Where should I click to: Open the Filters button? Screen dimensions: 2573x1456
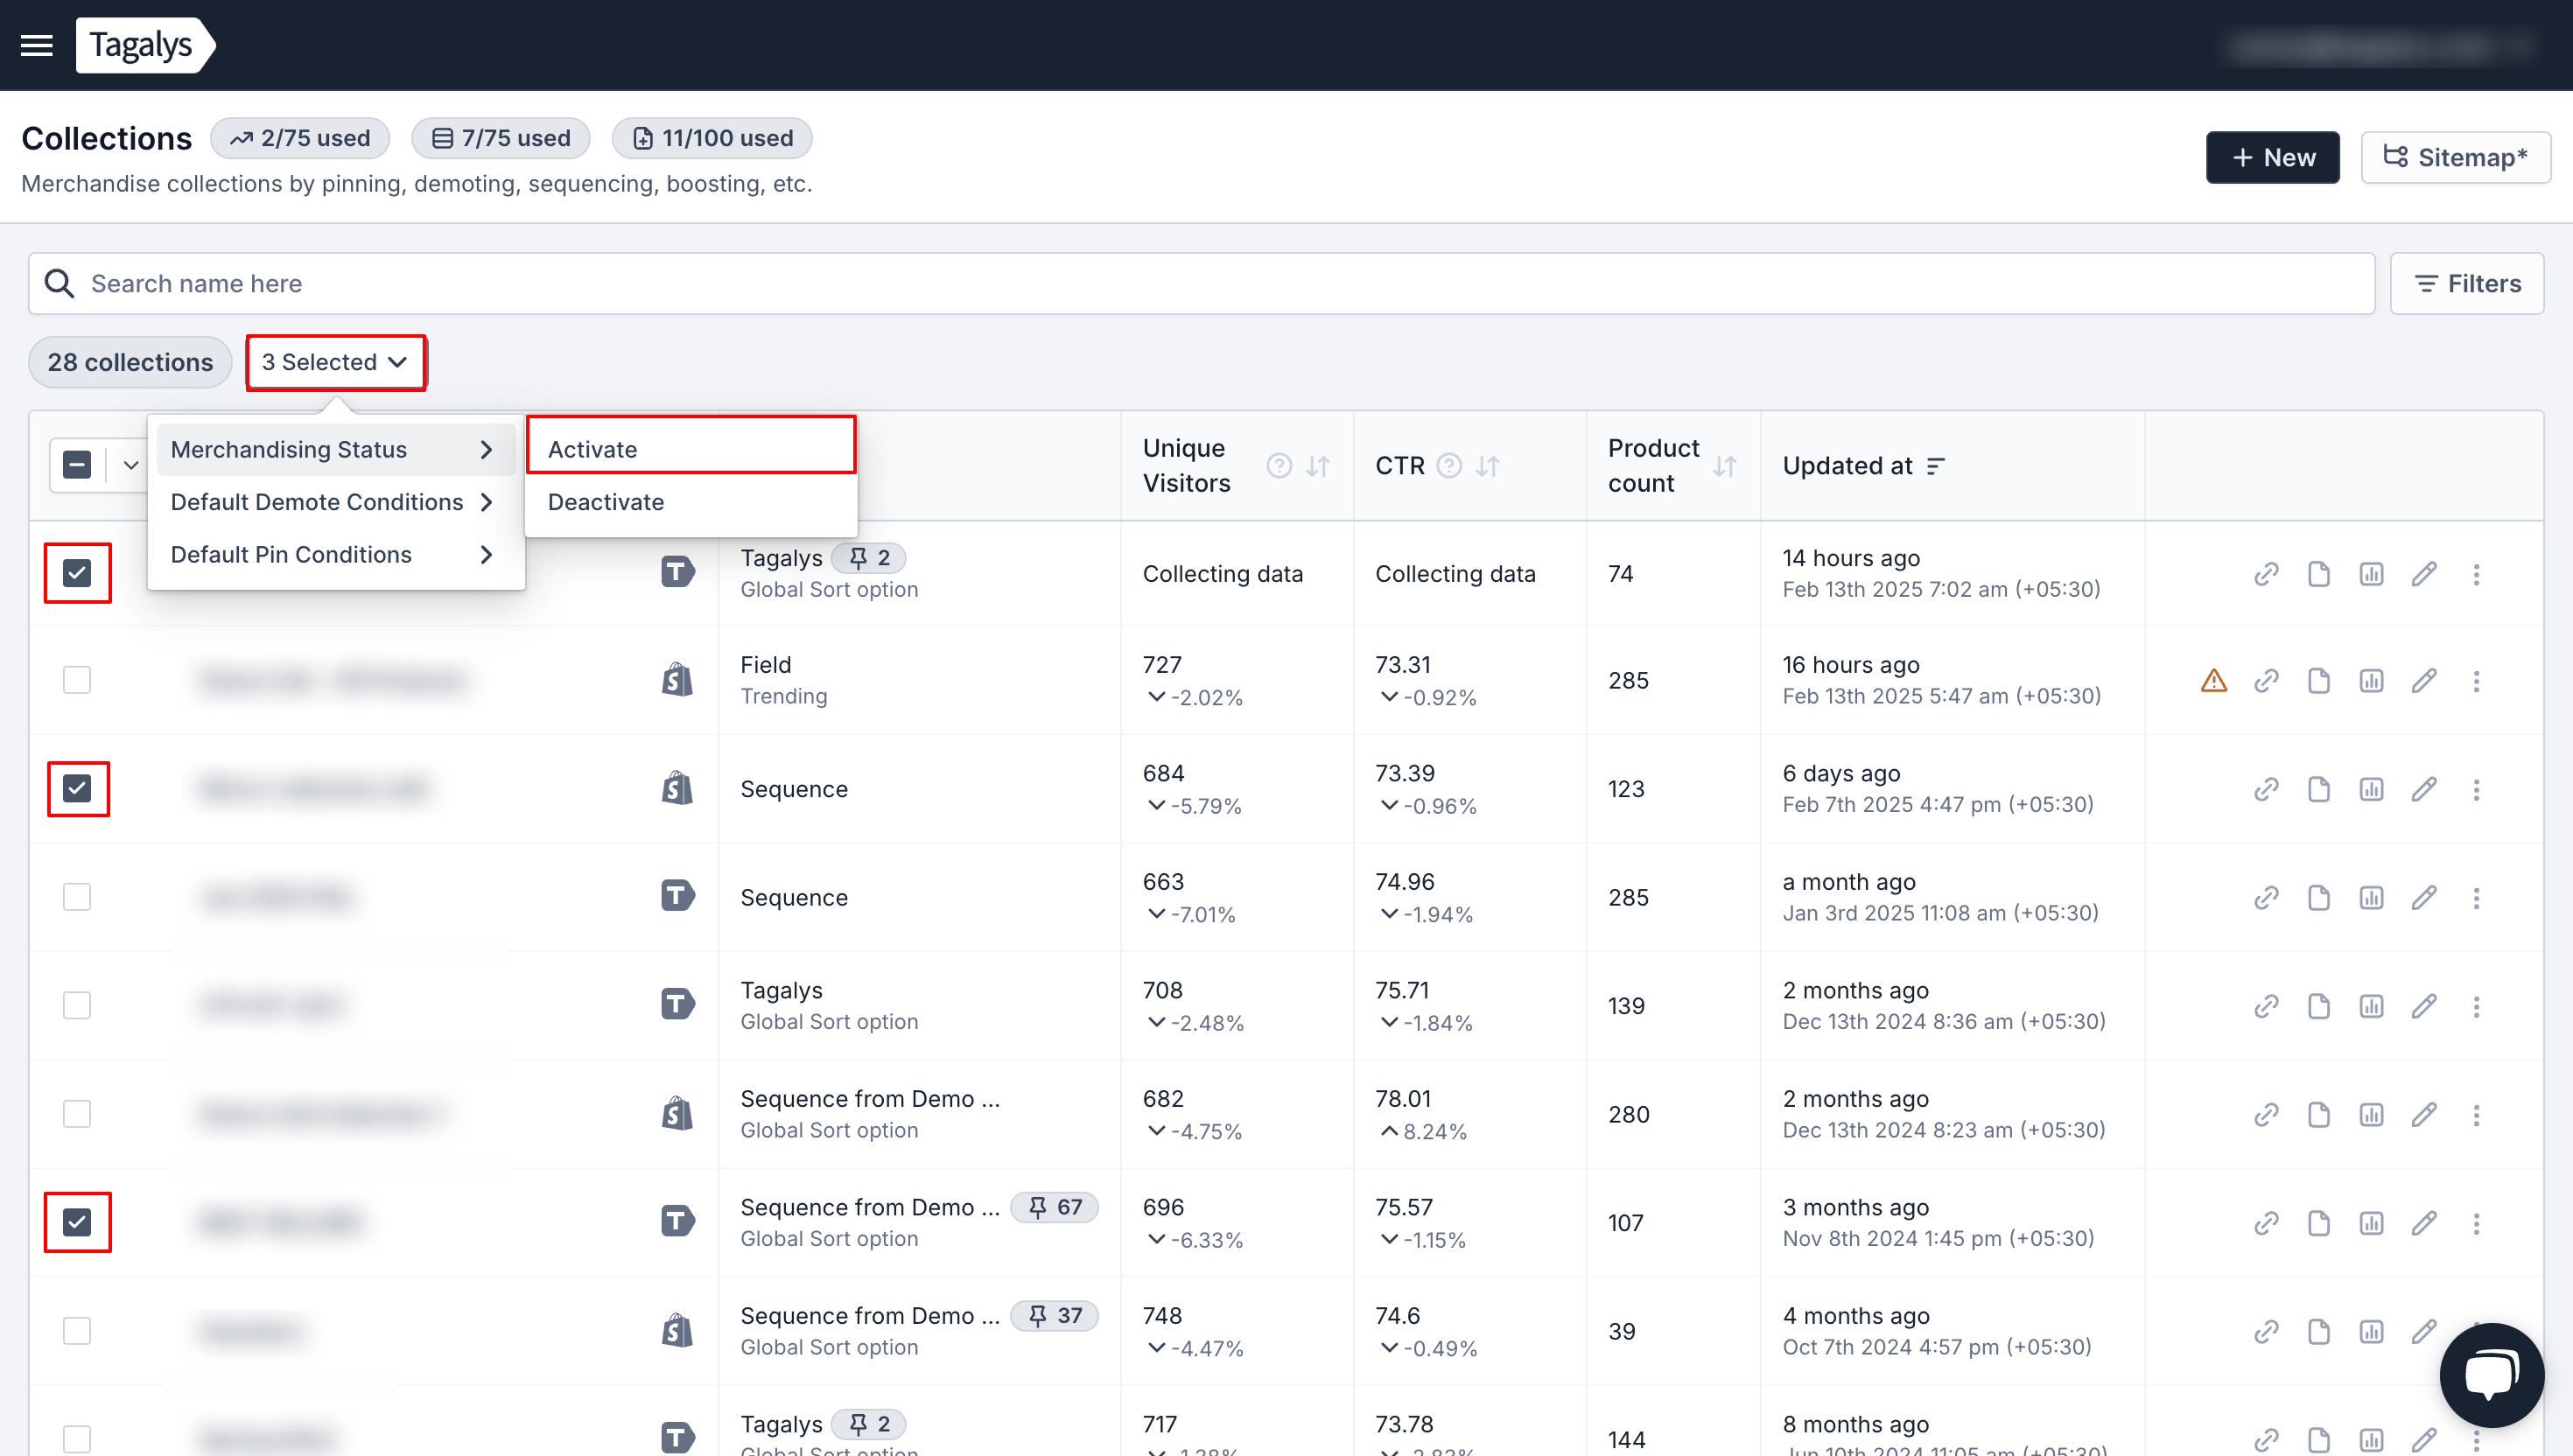pos(2467,284)
